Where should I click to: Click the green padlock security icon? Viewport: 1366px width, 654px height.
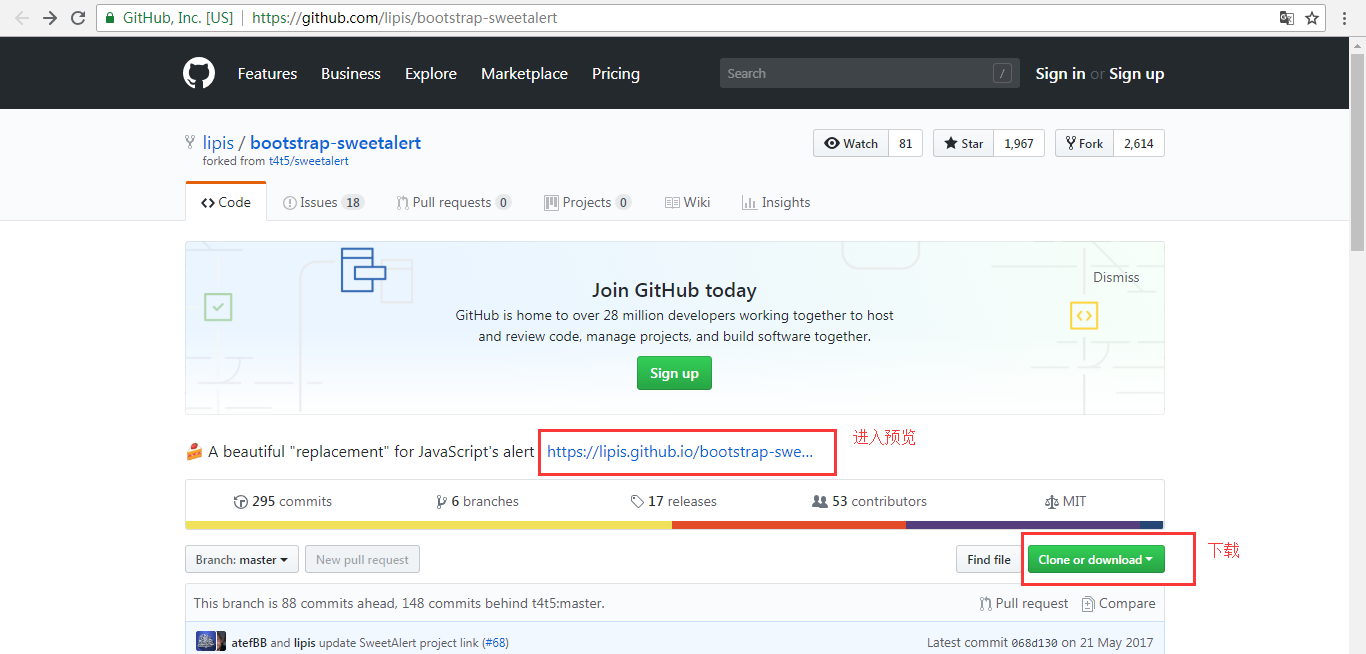(x=110, y=18)
